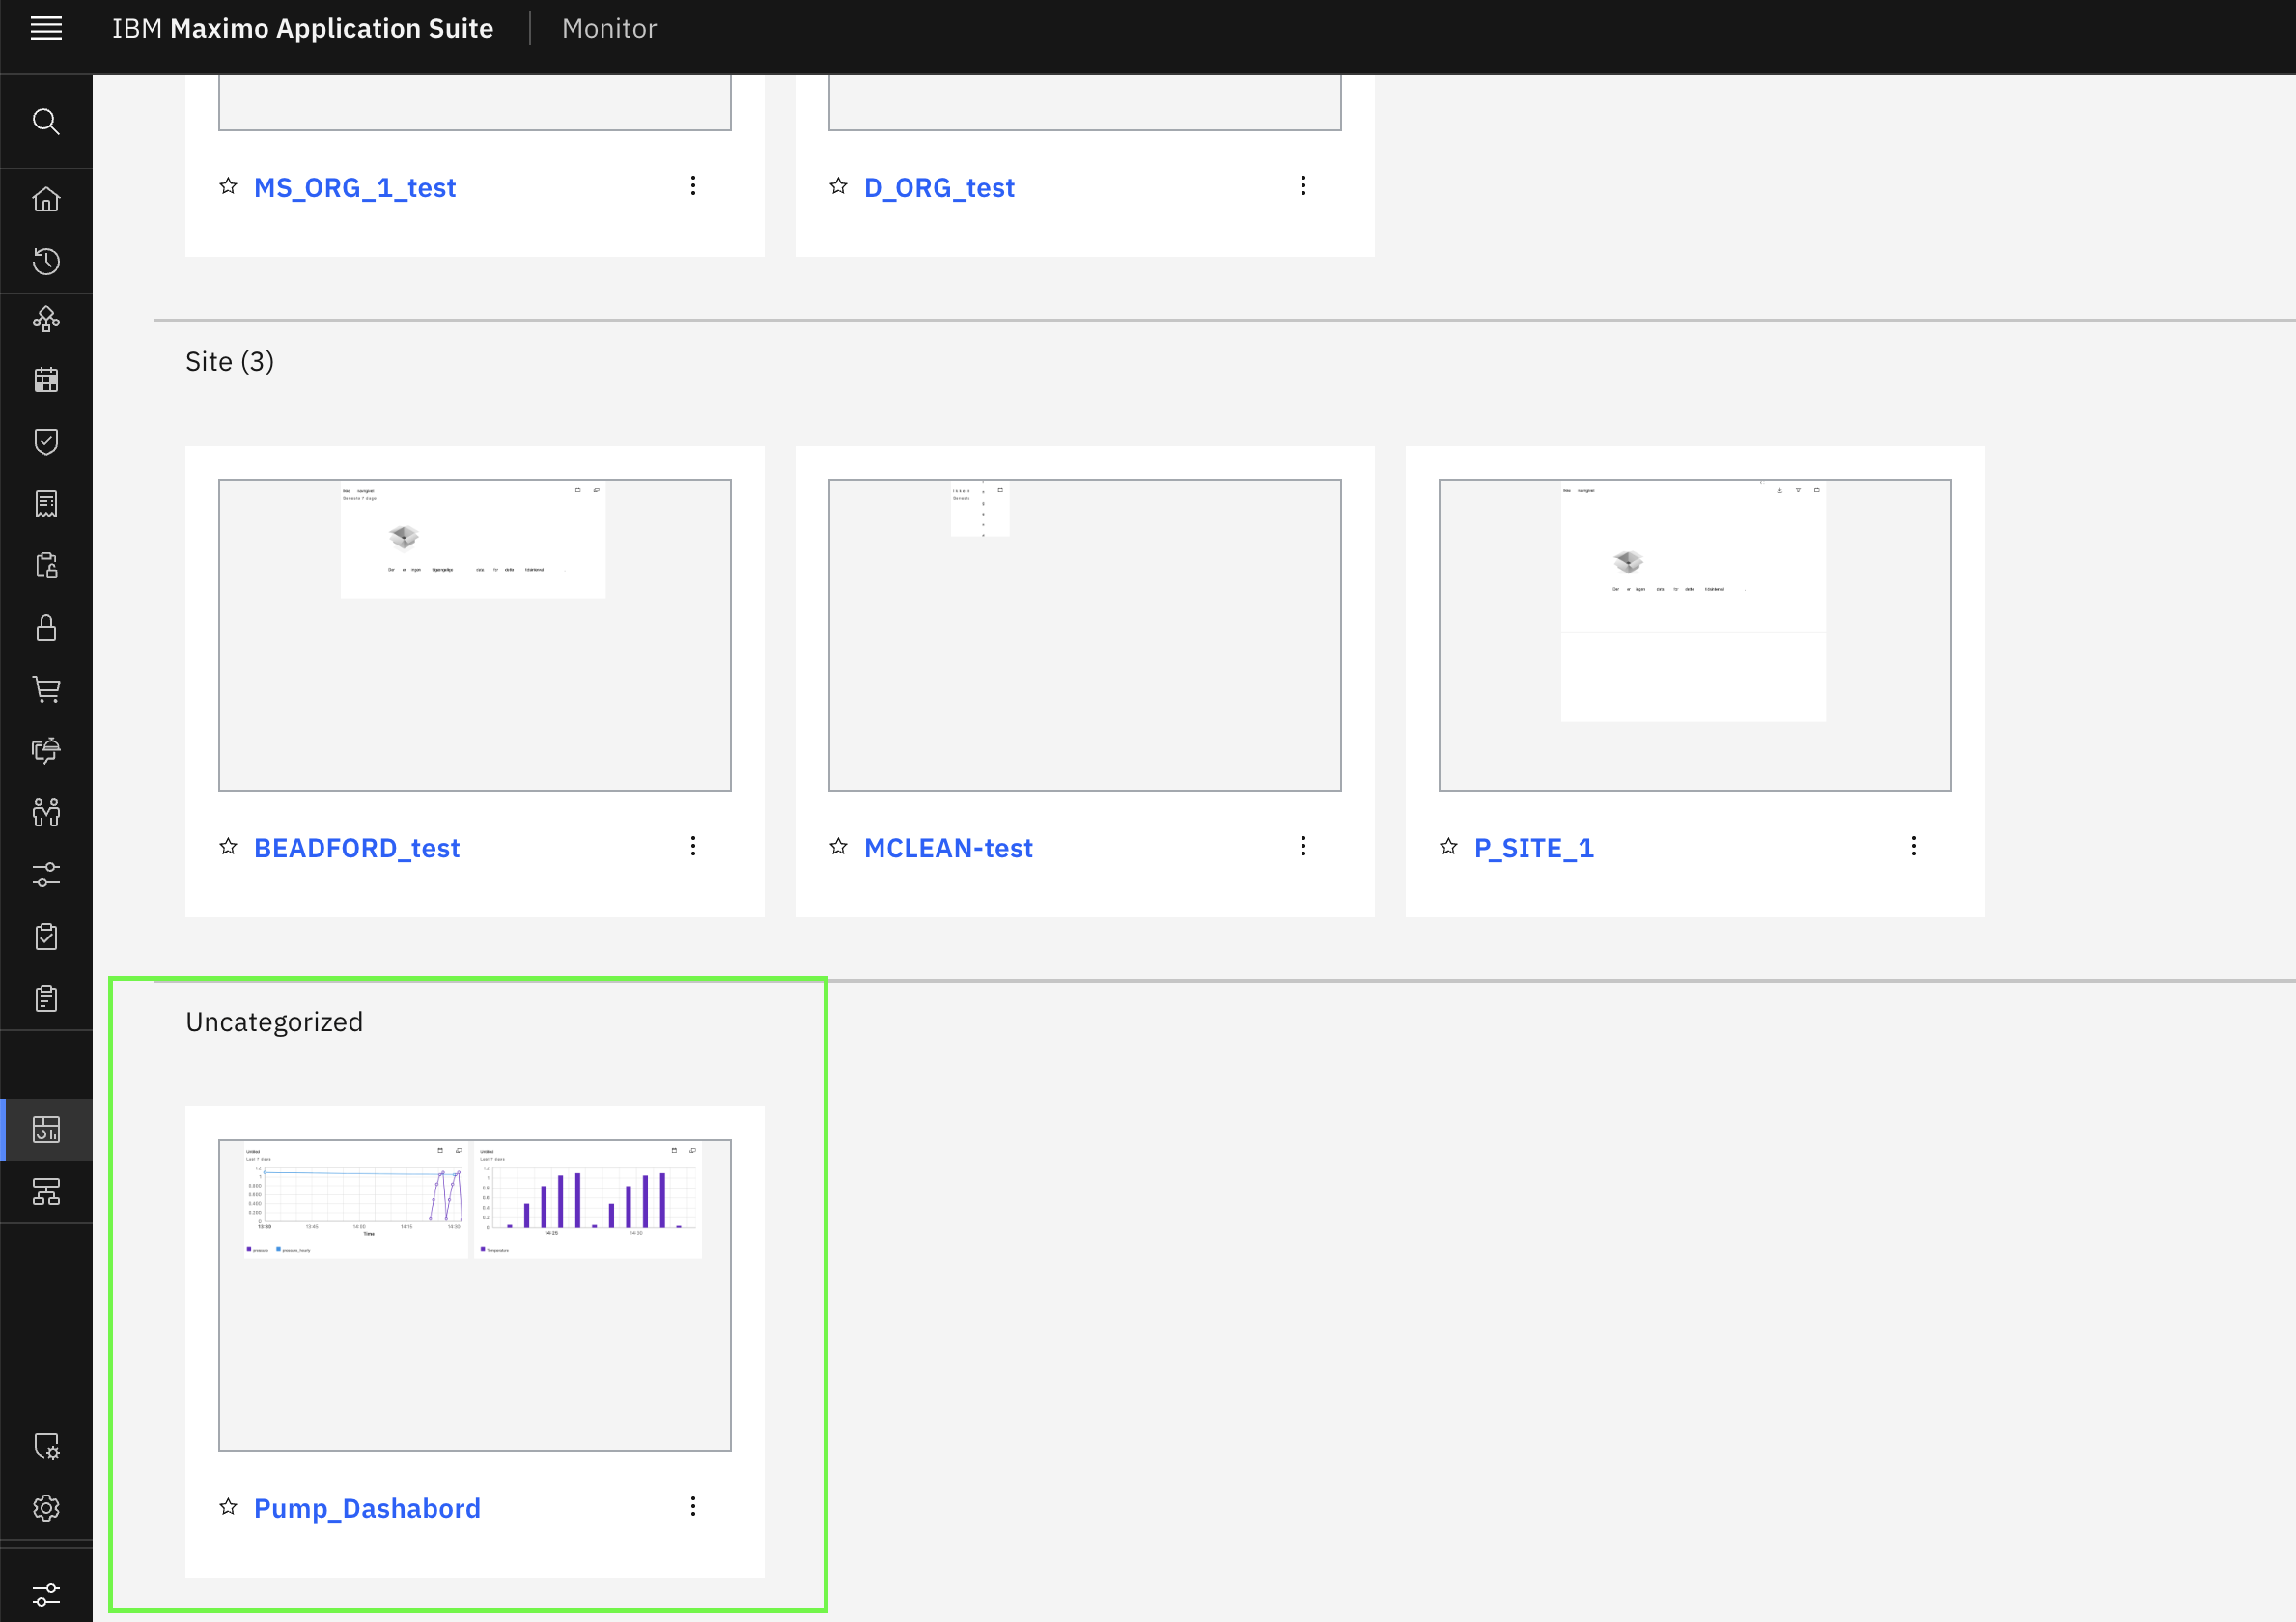
Task: Open the shopping cart sidebar icon
Action: tap(46, 689)
